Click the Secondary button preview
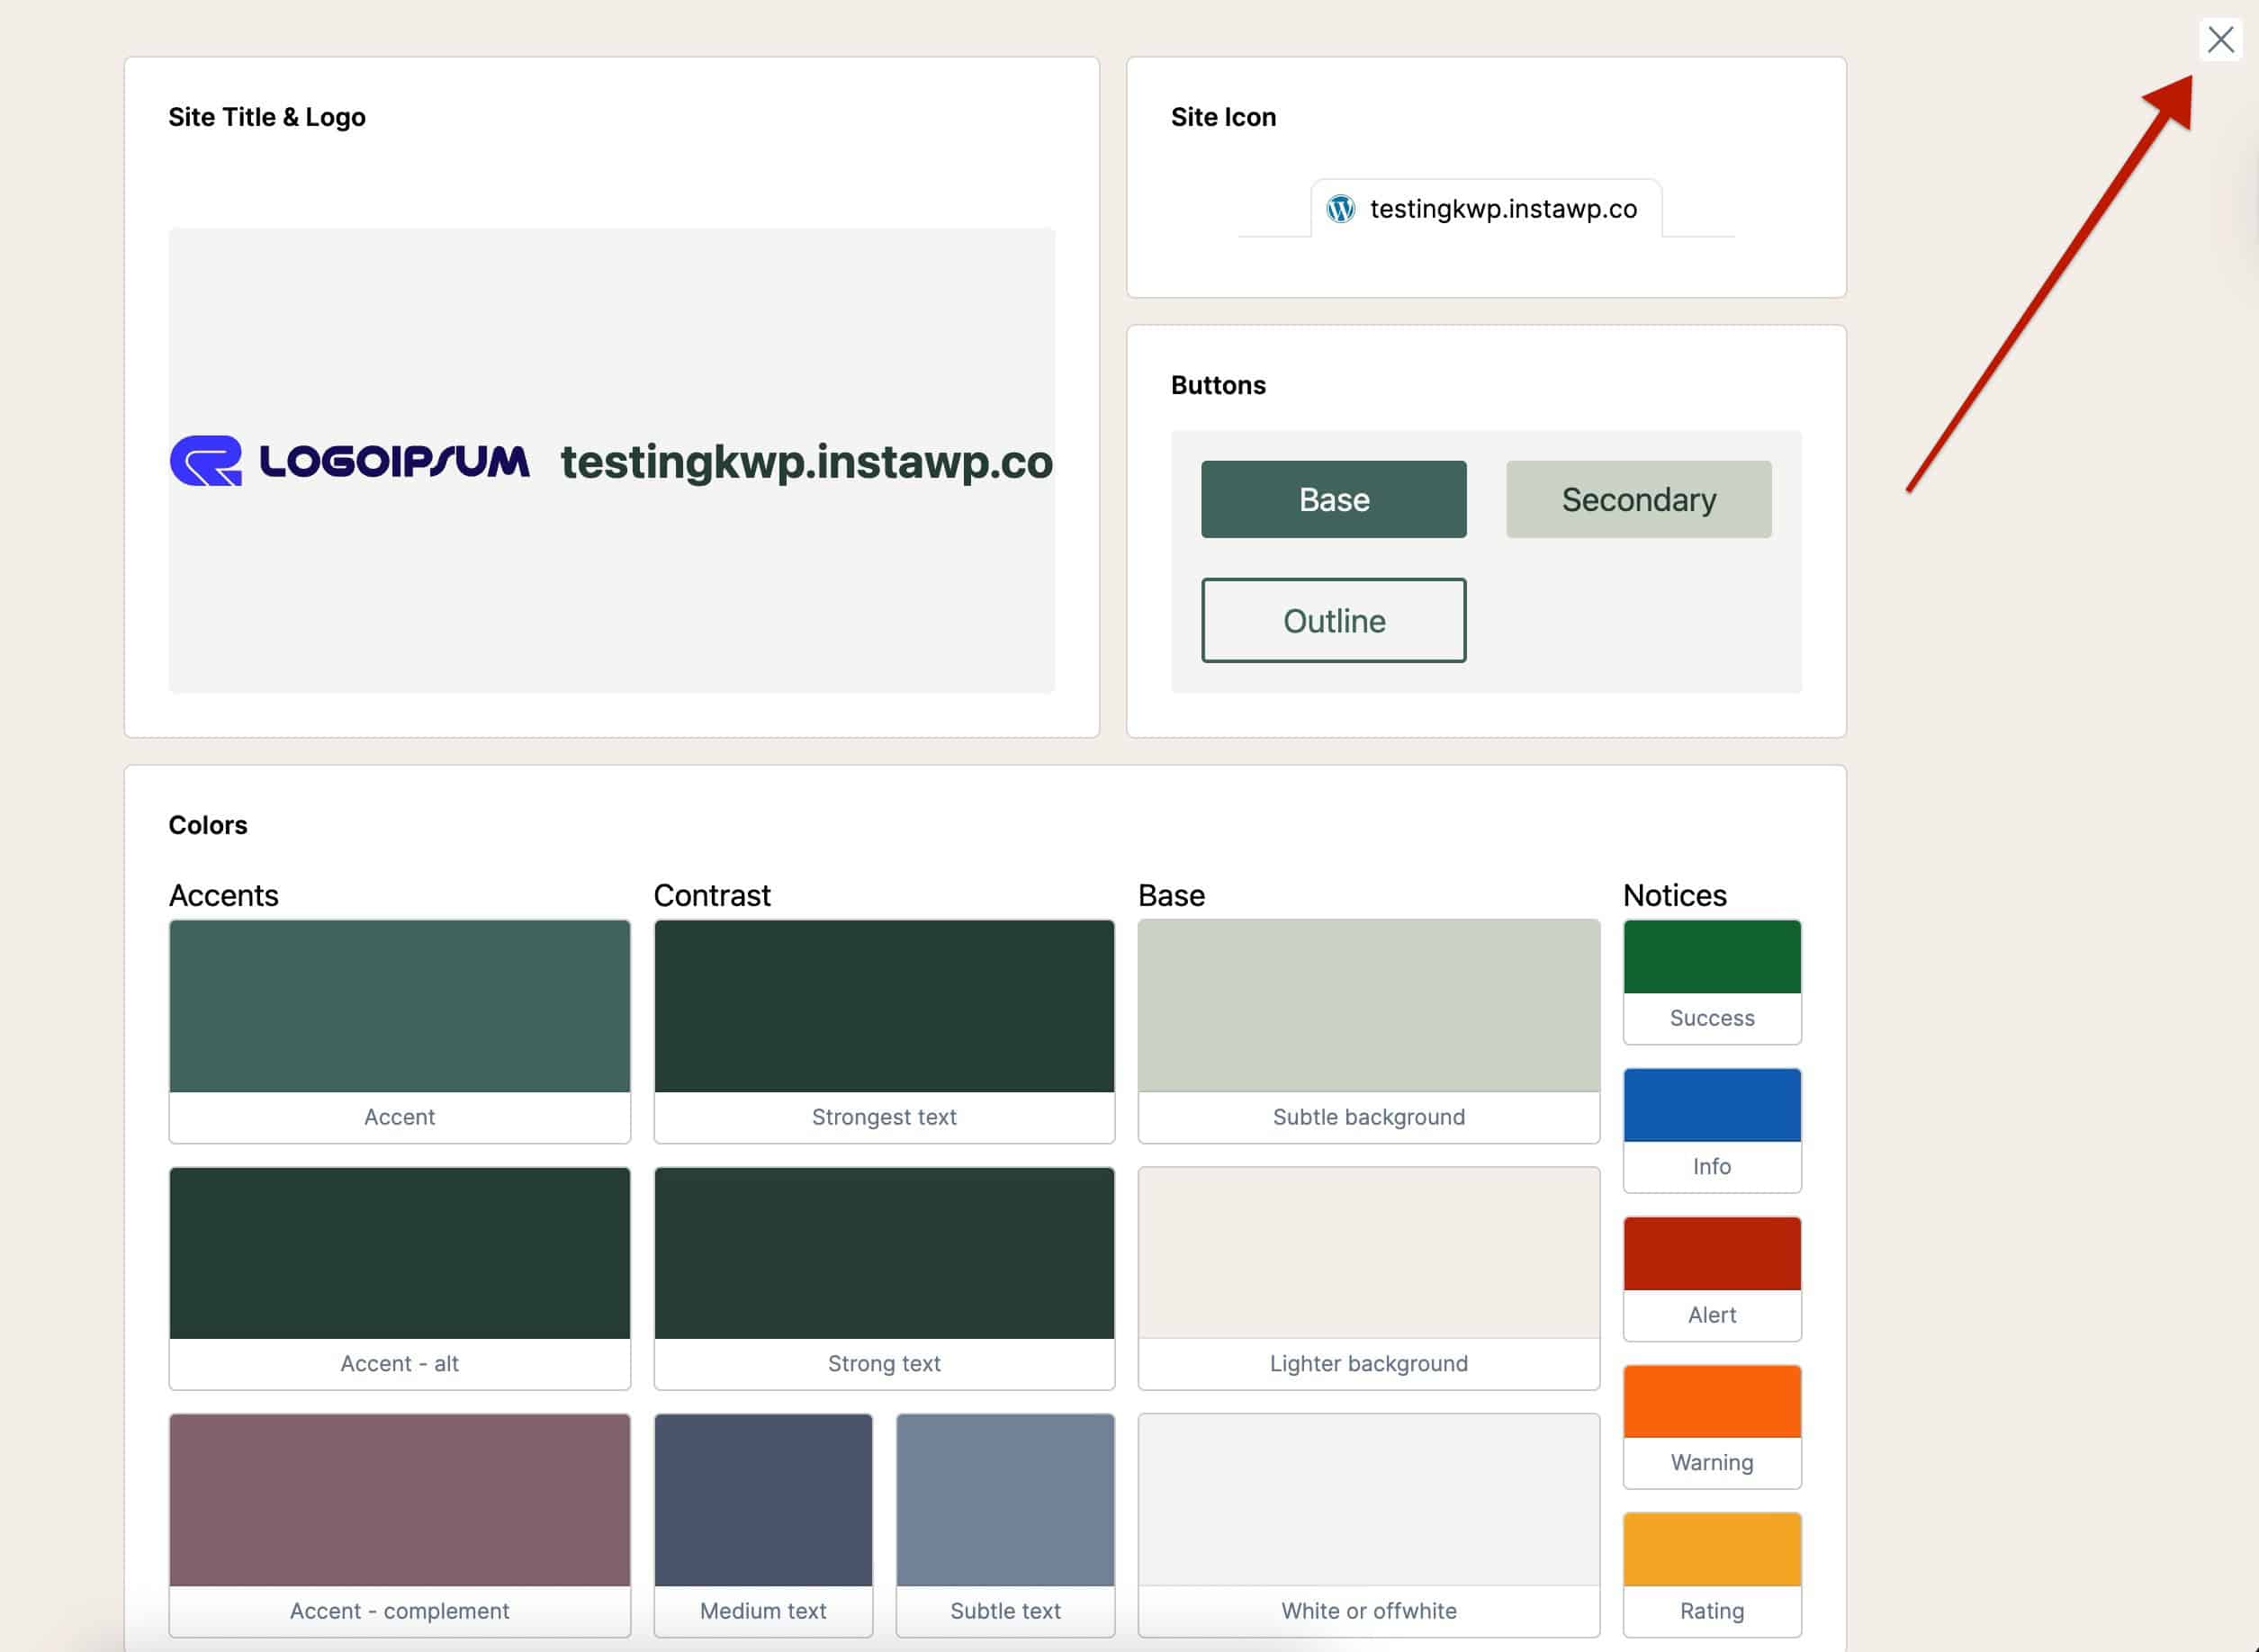This screenshot has height=1652, width=2259. point(1638,499)
